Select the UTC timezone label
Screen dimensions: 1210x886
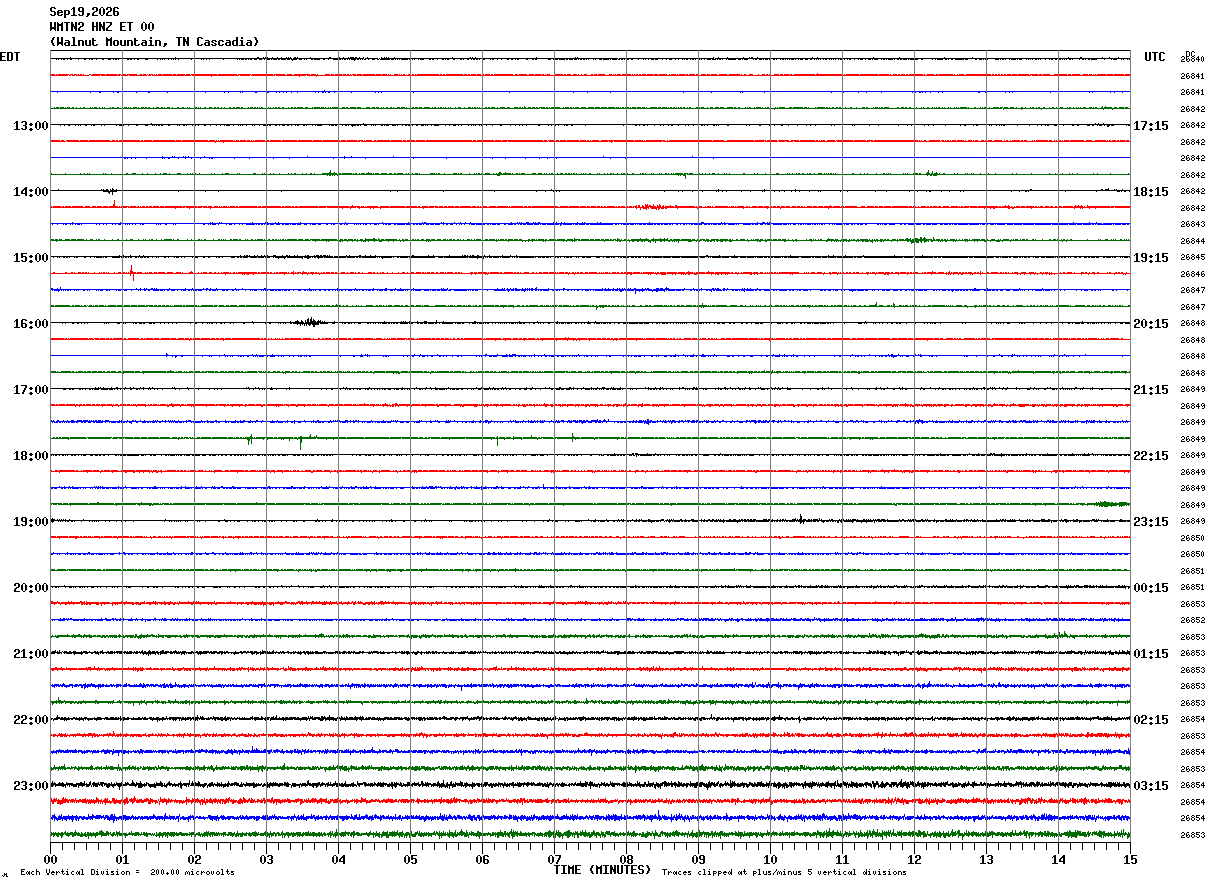pyautogui.click(x=1155, y=57)
